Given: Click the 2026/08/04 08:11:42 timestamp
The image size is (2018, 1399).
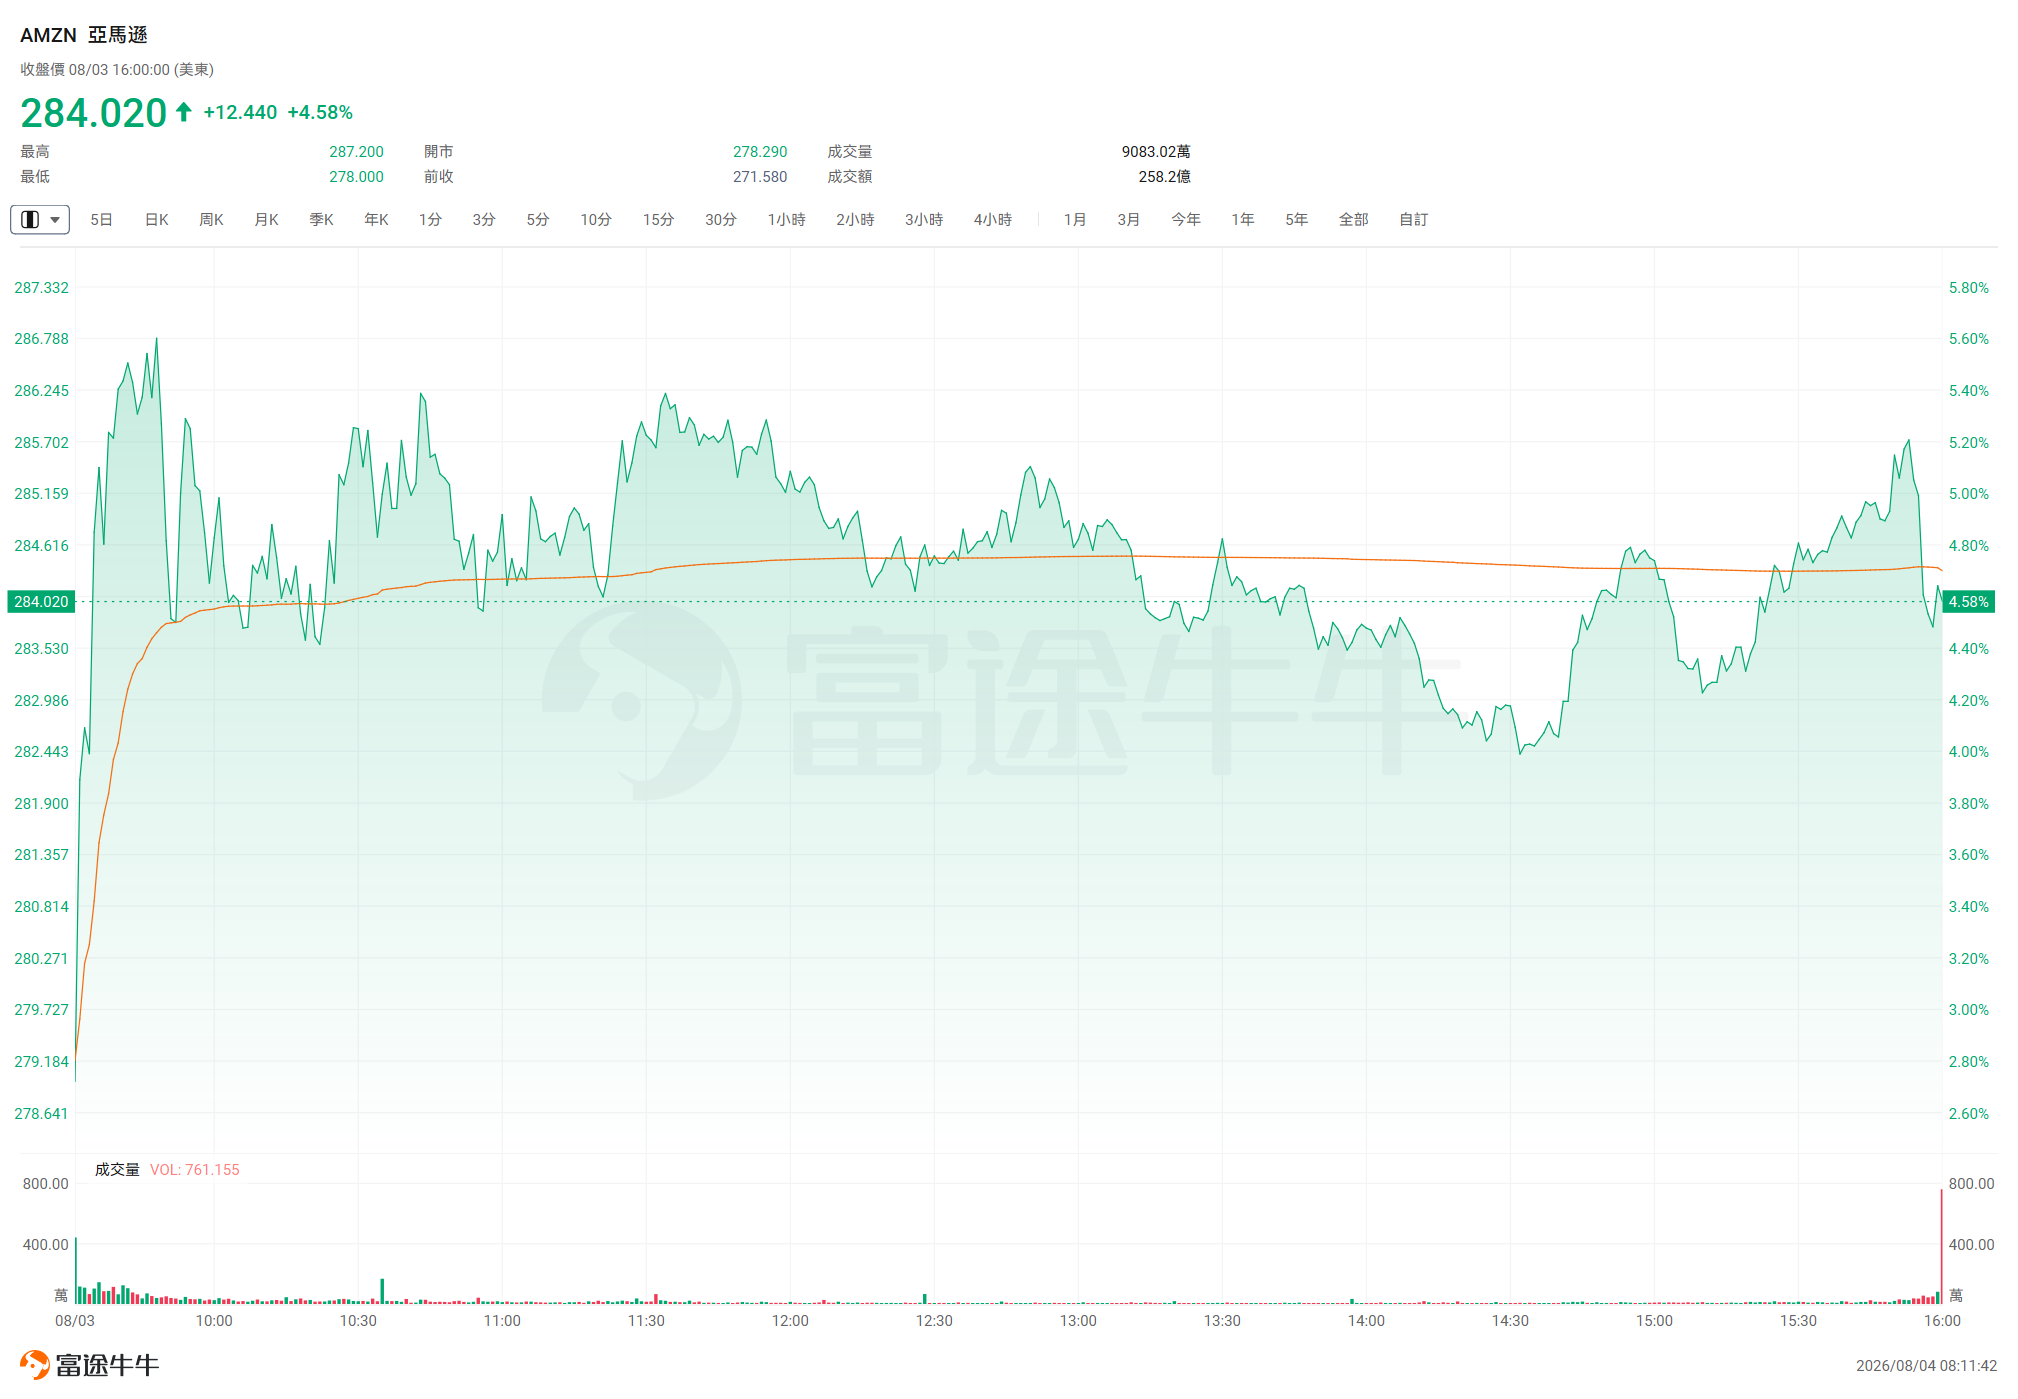Looking at the screenshot, I should point(1926,1365).
